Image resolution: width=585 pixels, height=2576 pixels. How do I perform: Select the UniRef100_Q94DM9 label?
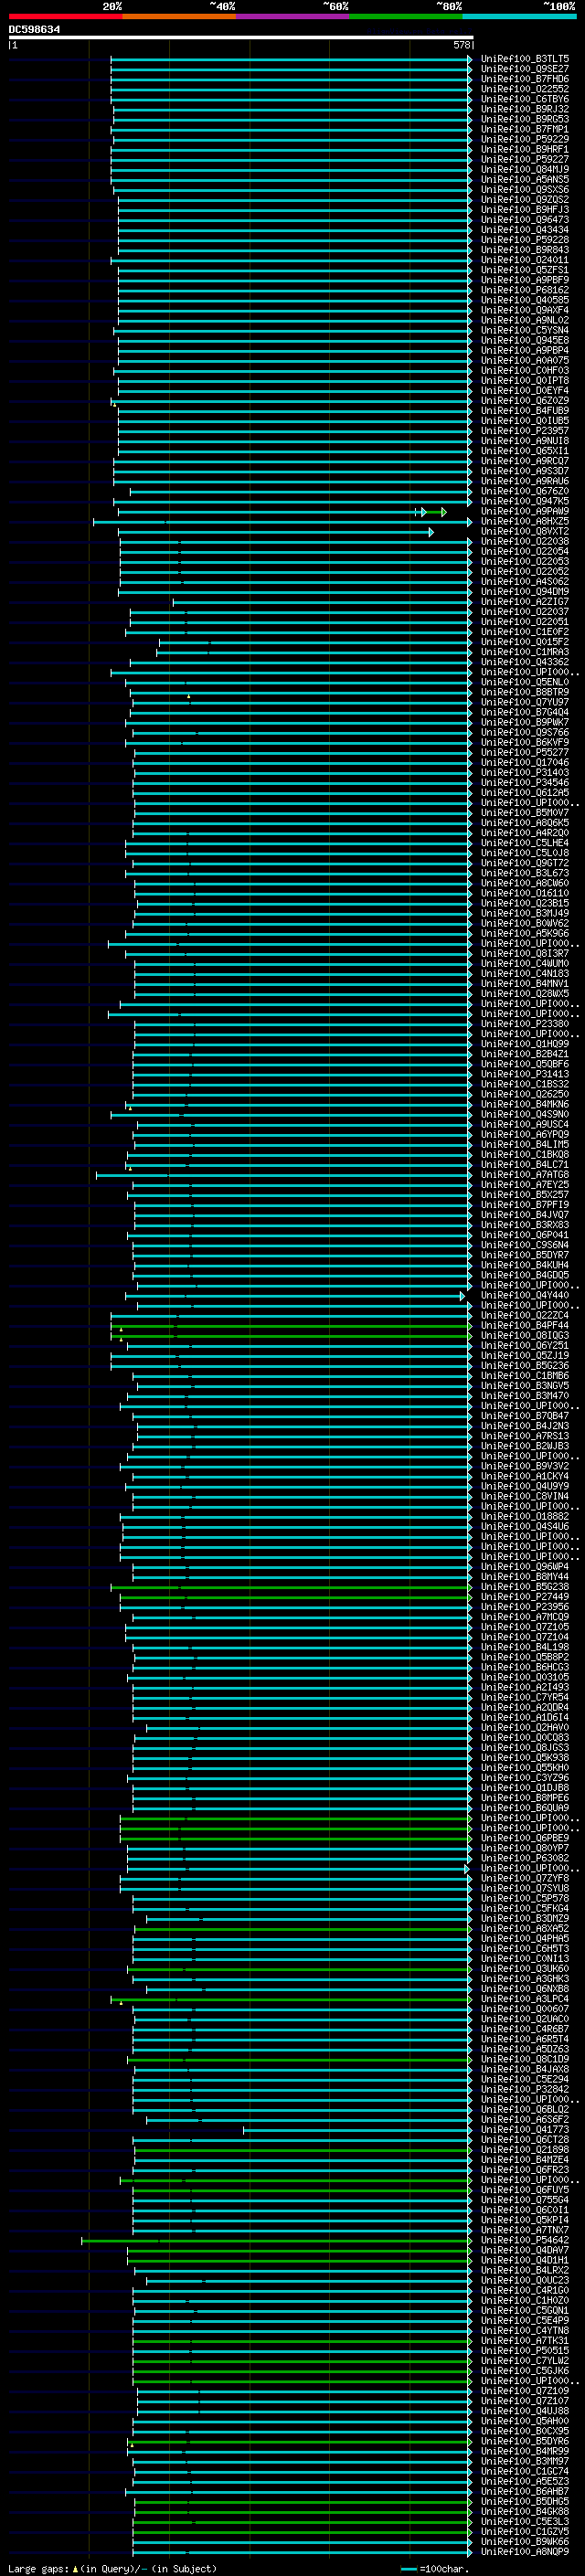524,592
